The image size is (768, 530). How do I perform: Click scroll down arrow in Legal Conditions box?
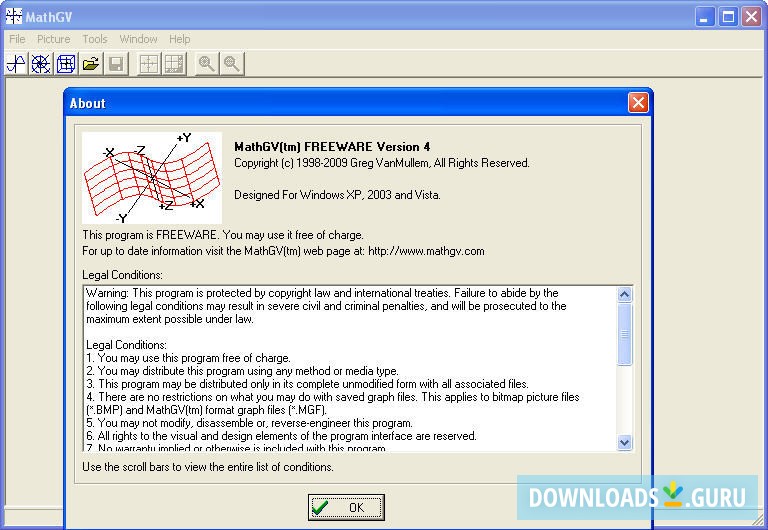(624, 442)
